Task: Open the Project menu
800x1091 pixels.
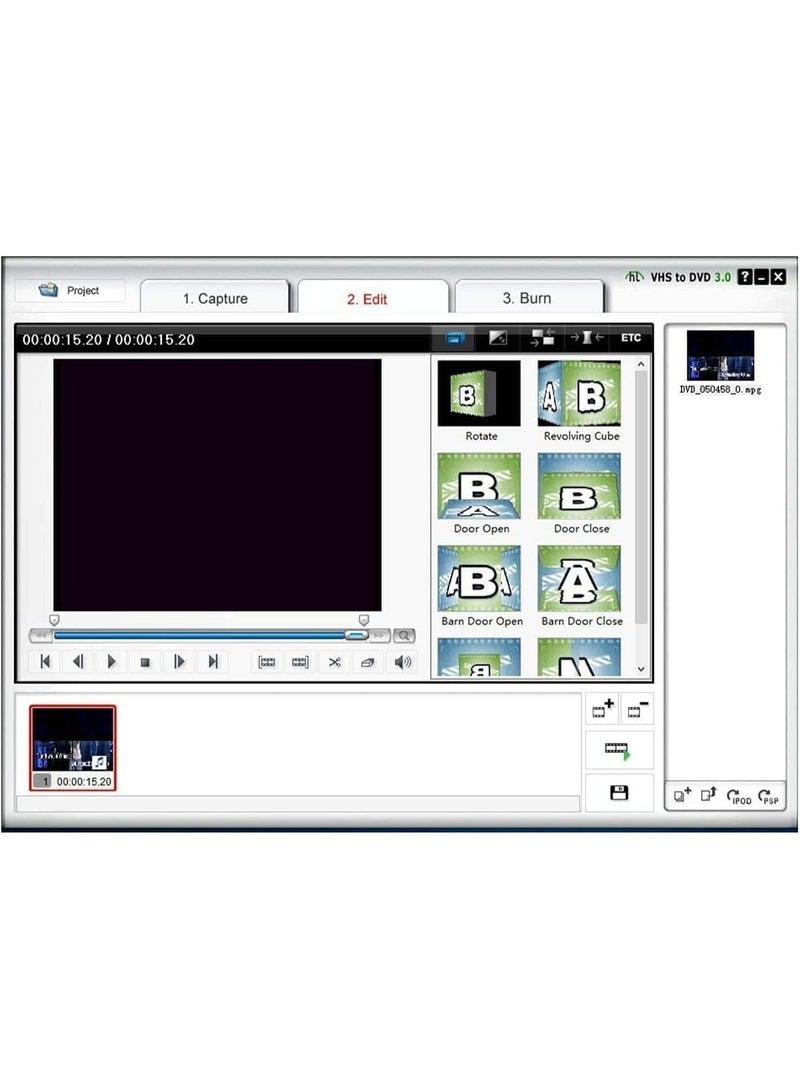Action: coord(70,290)
